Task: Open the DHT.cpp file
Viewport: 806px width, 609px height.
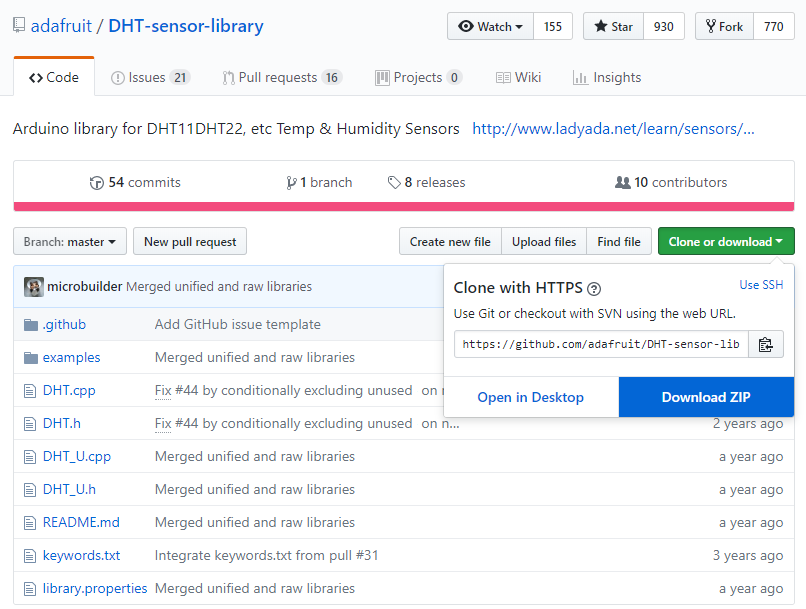Action: (x=69, y=390)
